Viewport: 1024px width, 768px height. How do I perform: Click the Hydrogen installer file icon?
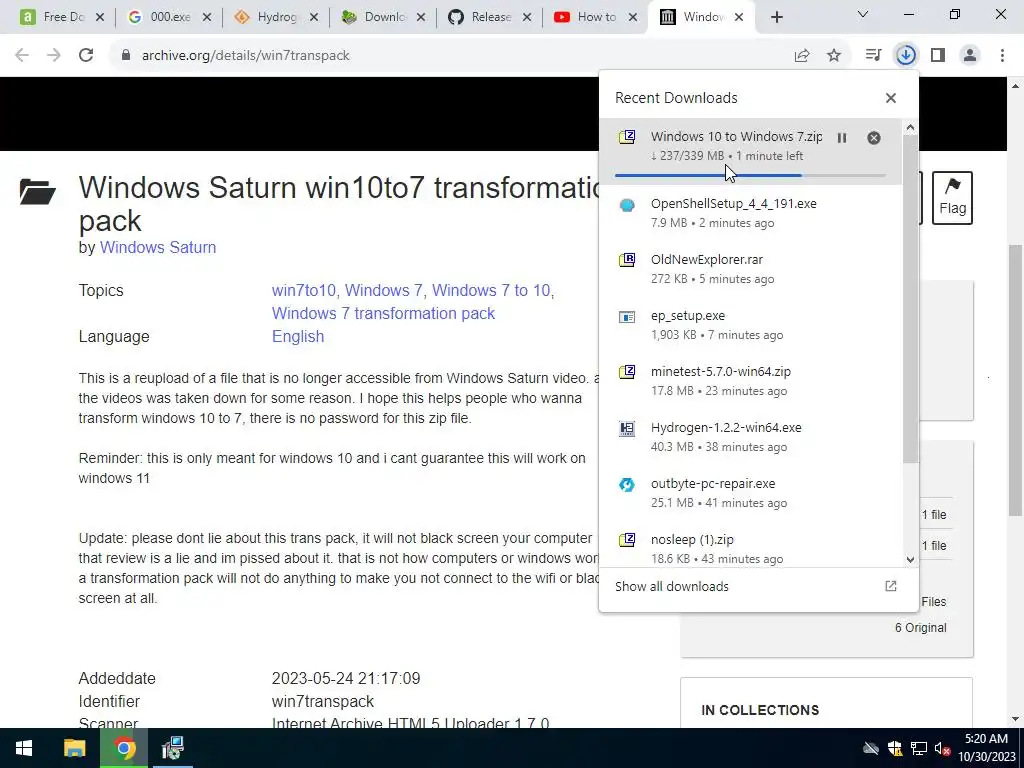coord(627,429)
